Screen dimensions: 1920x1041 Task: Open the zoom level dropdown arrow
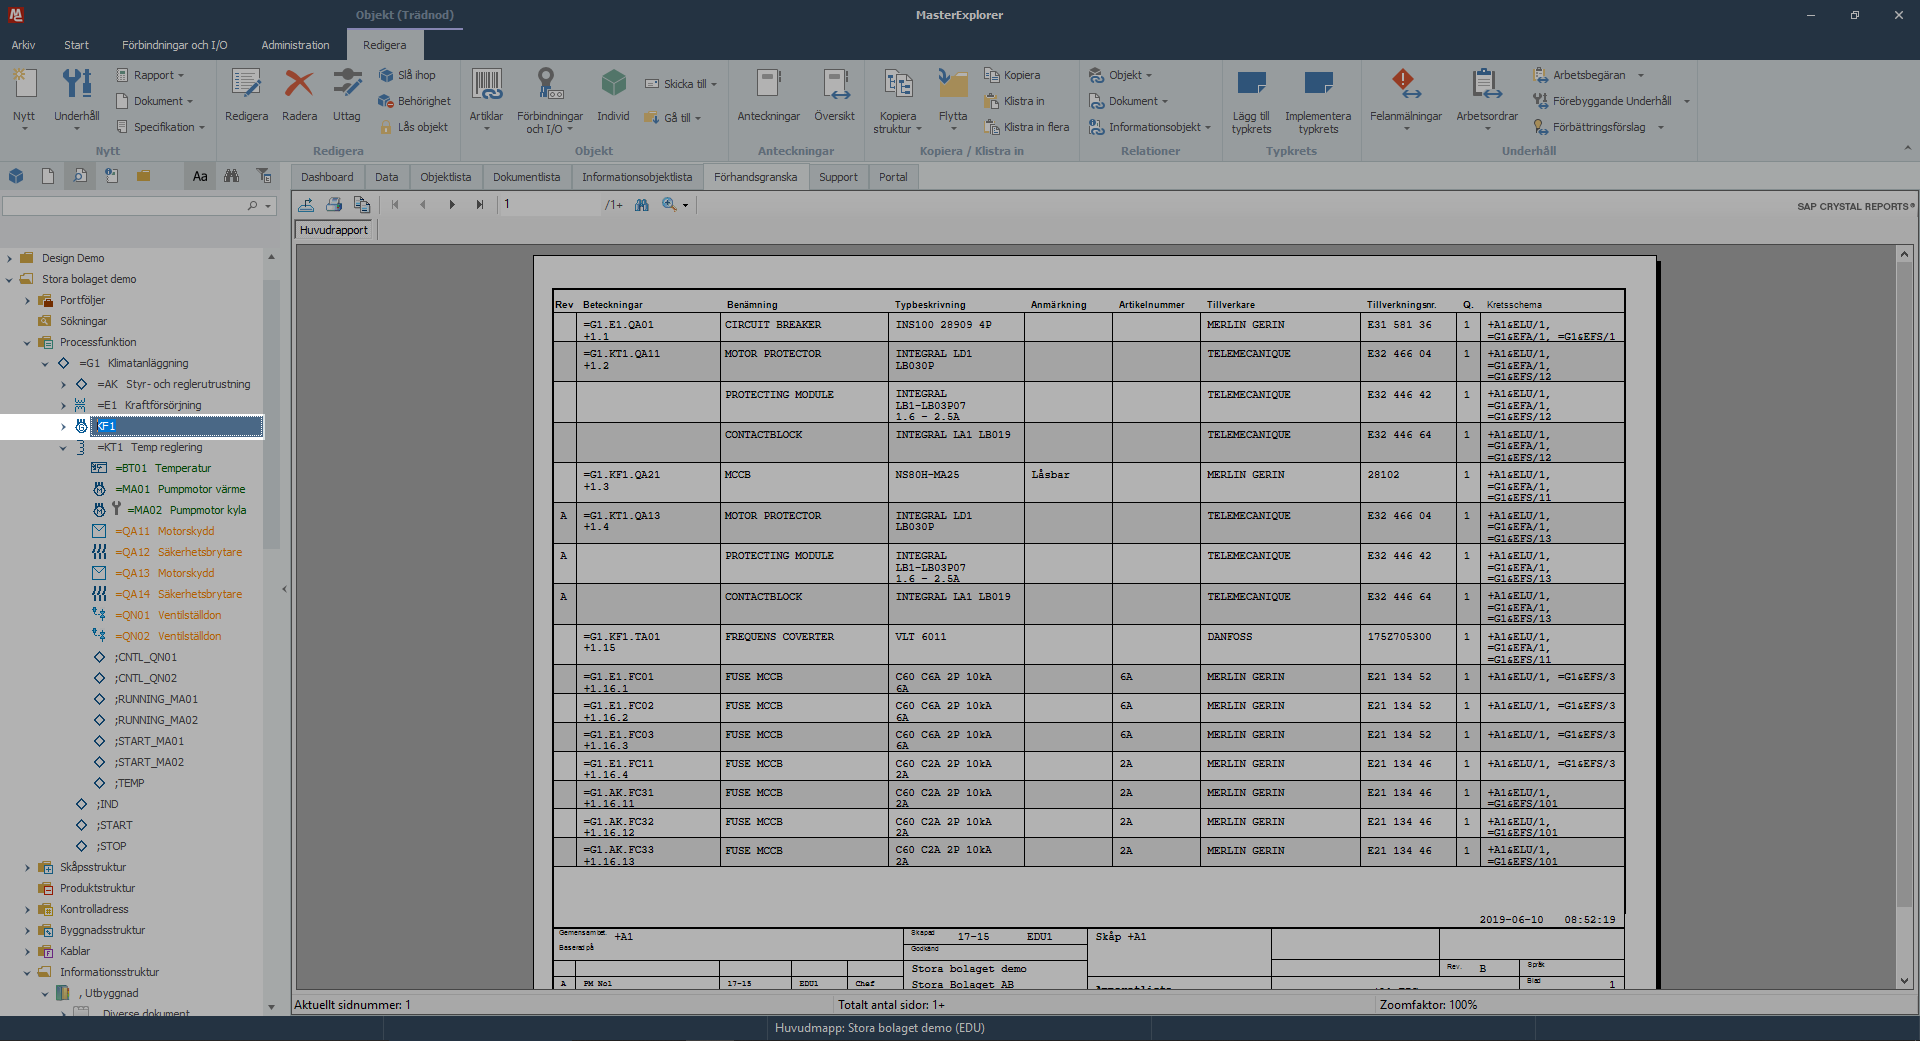[x=686, y=205]
